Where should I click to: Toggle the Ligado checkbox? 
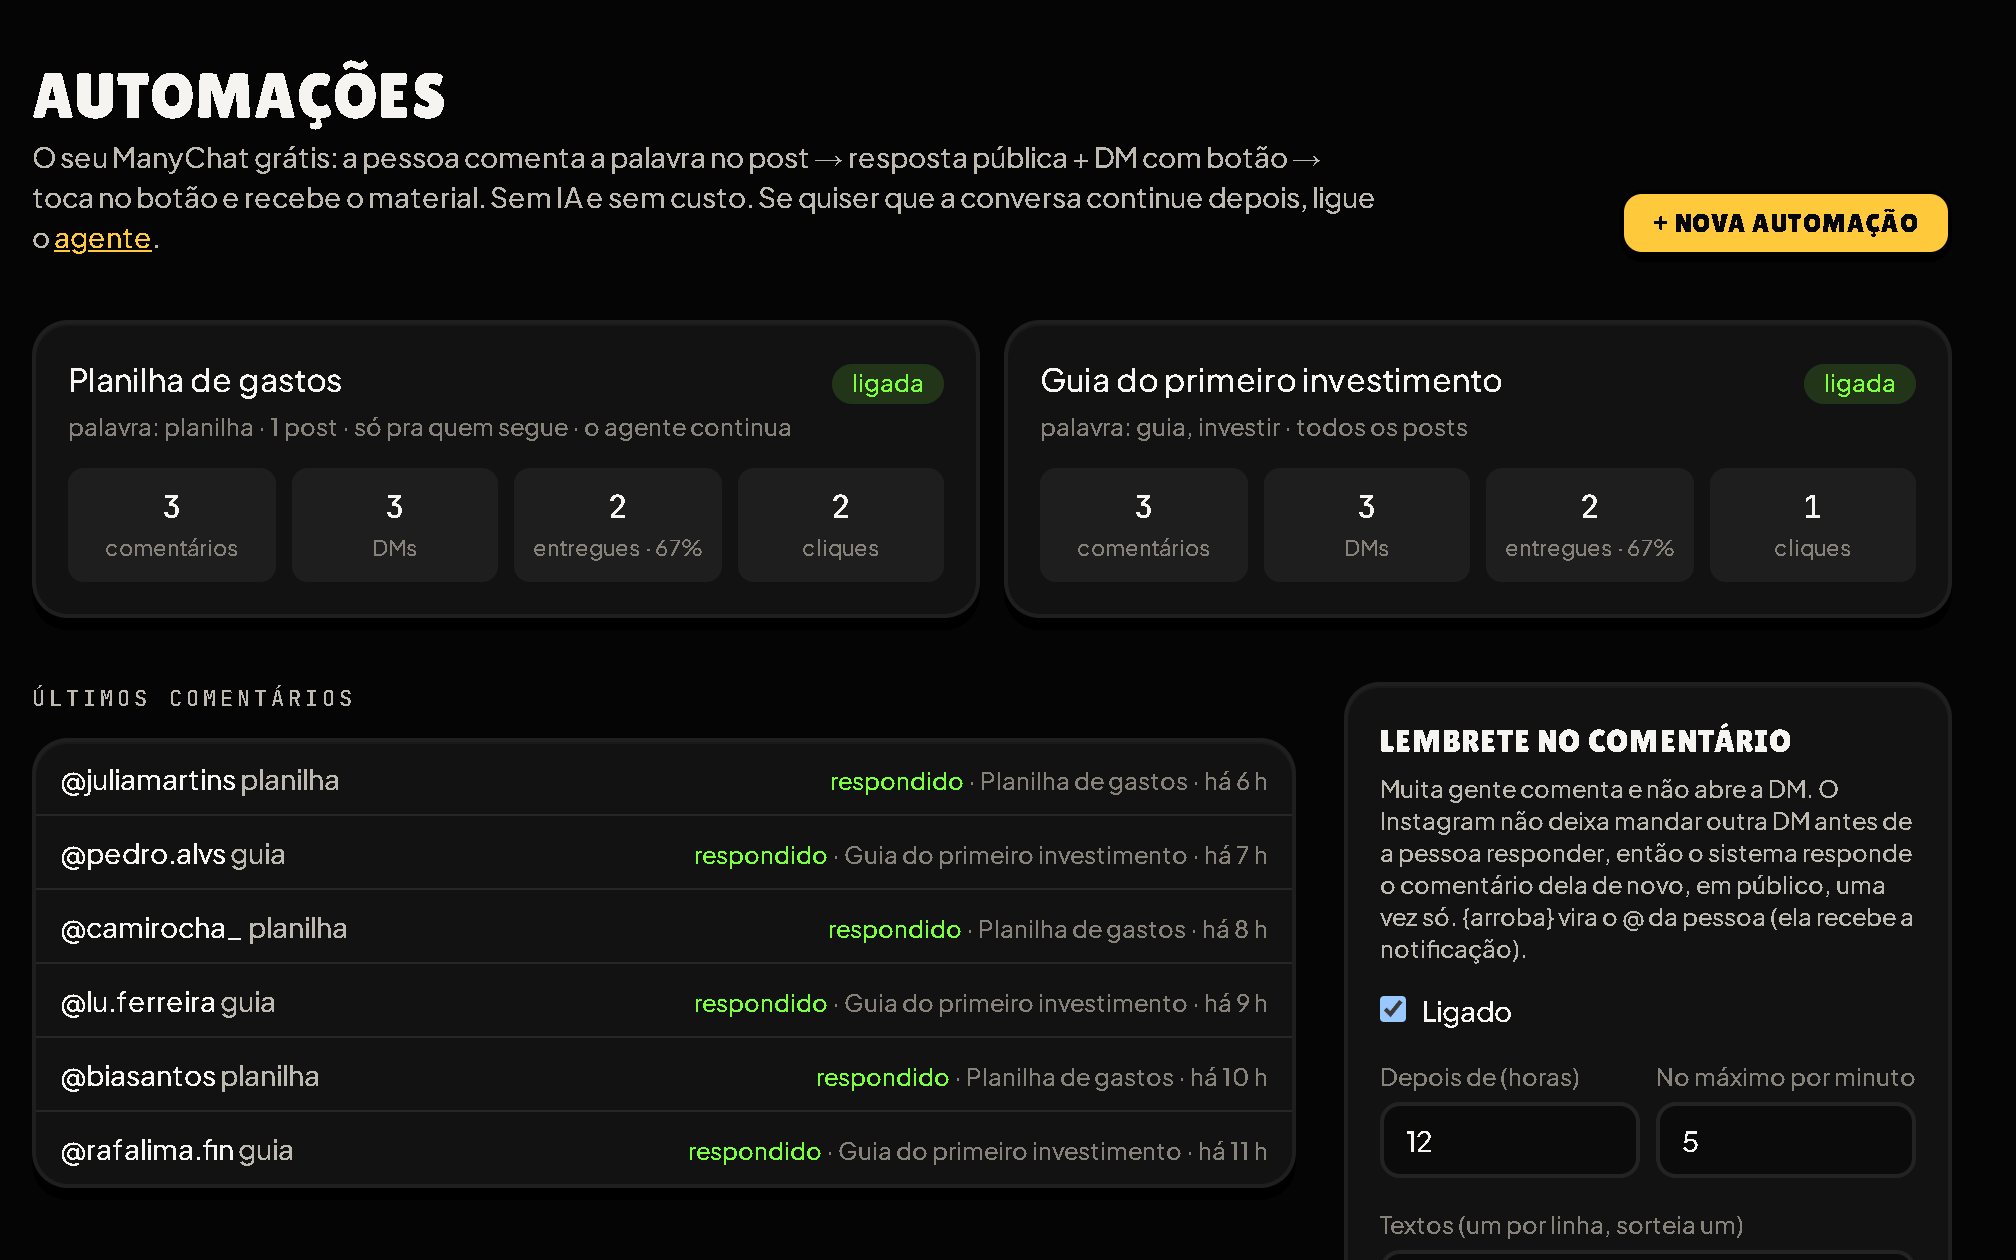pos(1393,1010)
